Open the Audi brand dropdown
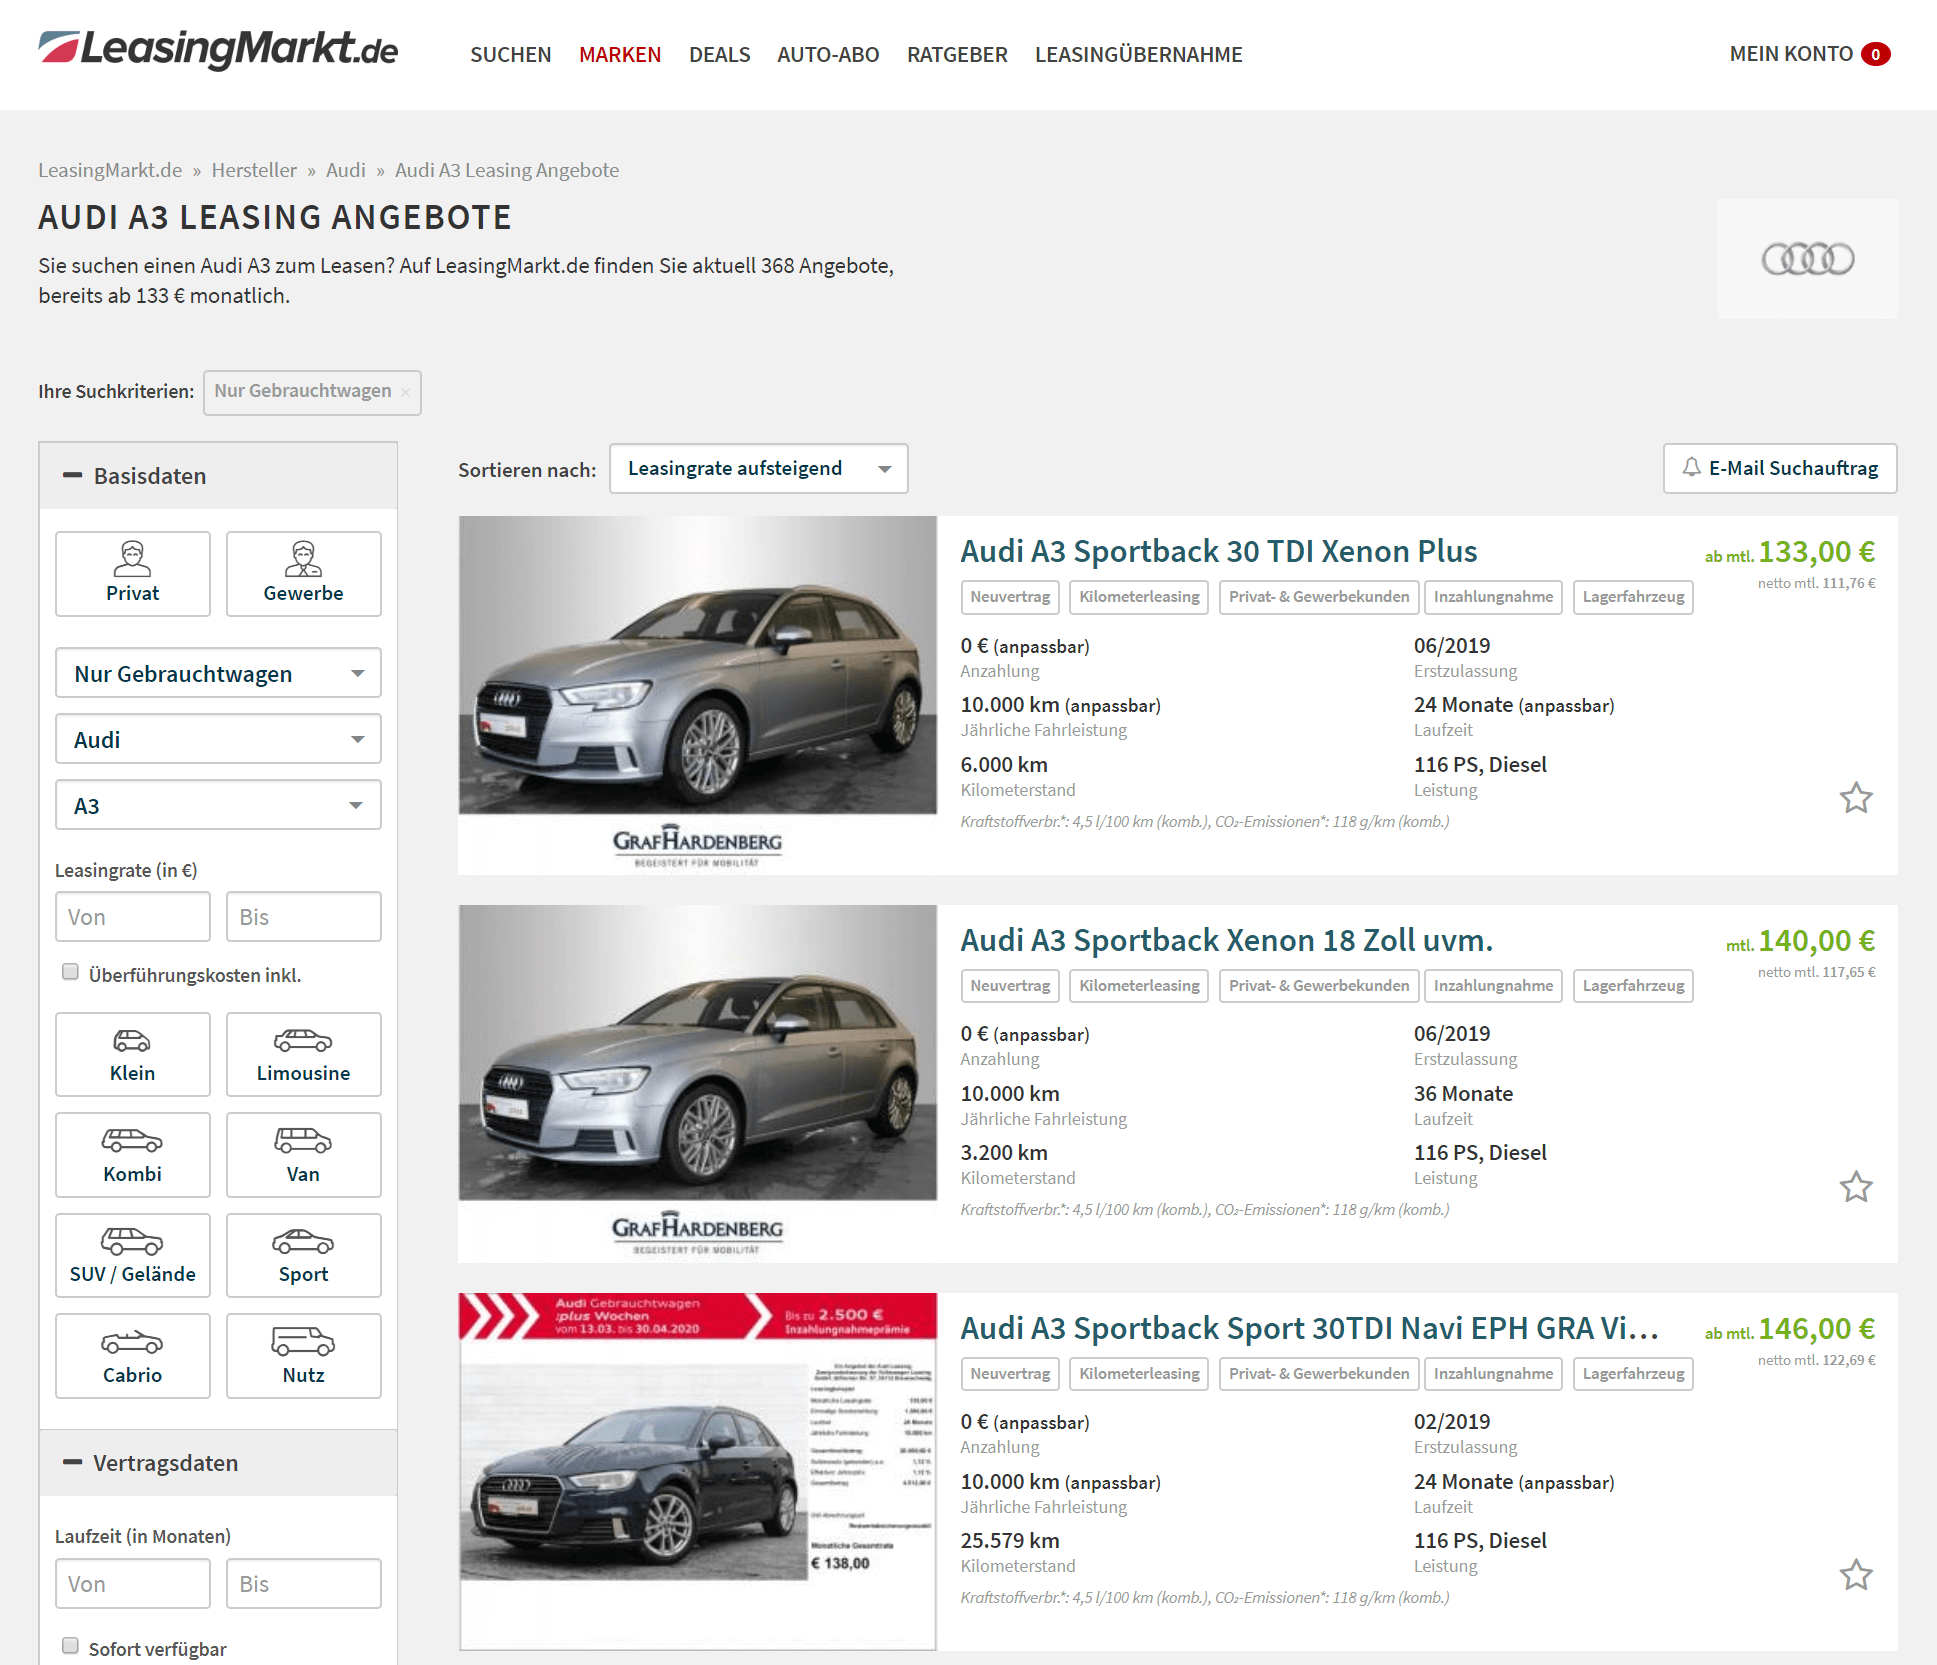This screenshot has width=1937, height=1665. coord(218,739)
